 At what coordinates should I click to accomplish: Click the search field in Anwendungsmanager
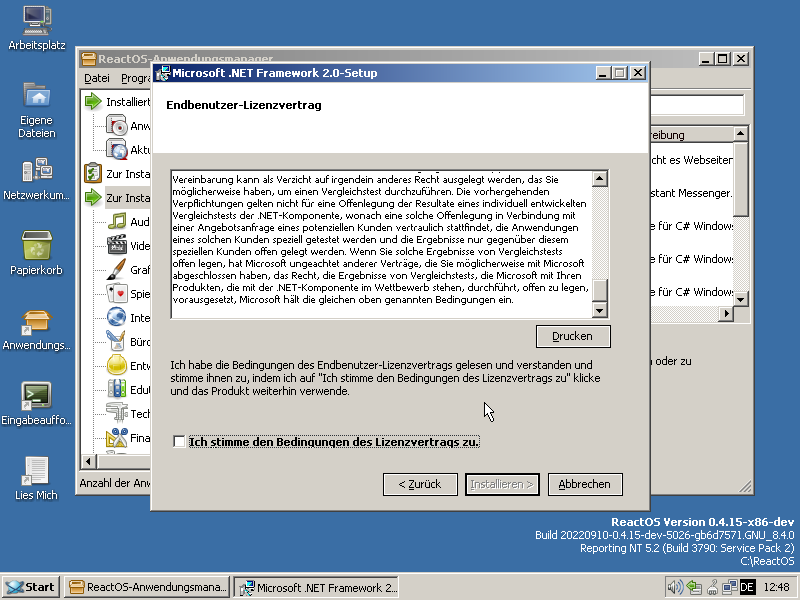[697, 105]
